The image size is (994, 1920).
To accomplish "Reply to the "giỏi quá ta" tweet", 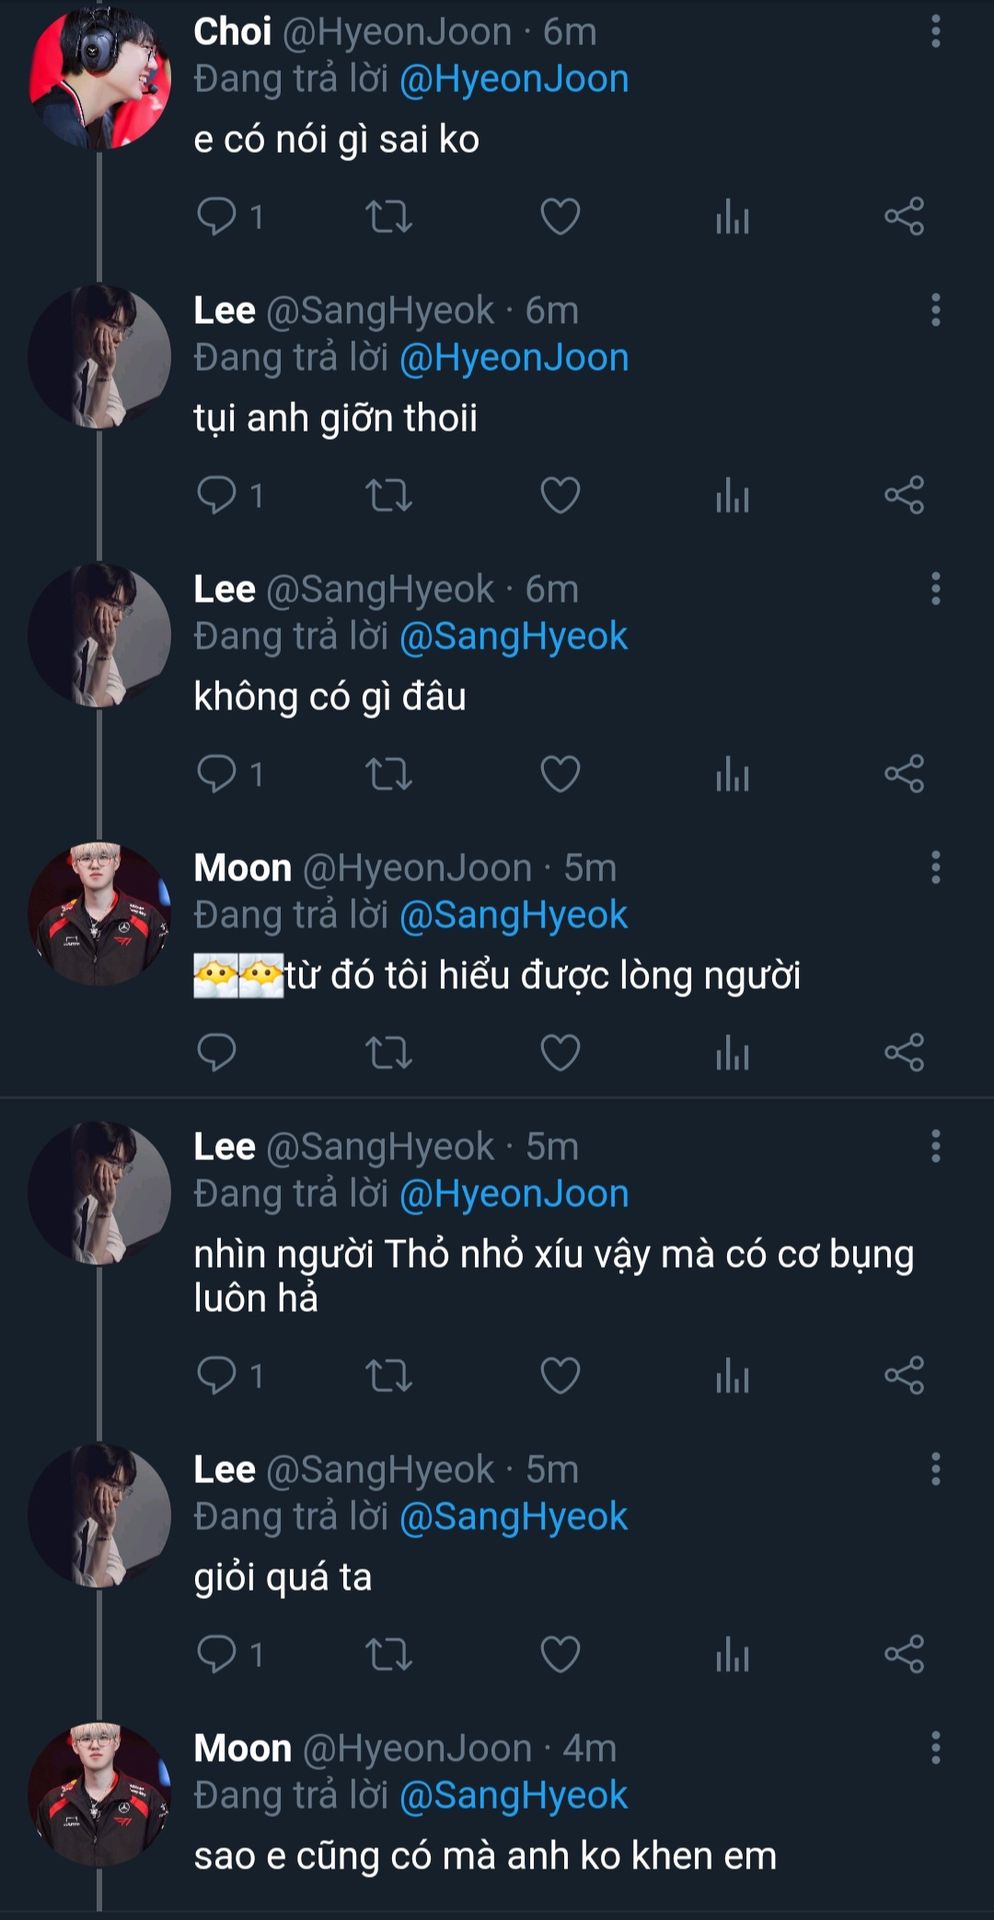I will pyautogui.click(x=217, y=1654).
